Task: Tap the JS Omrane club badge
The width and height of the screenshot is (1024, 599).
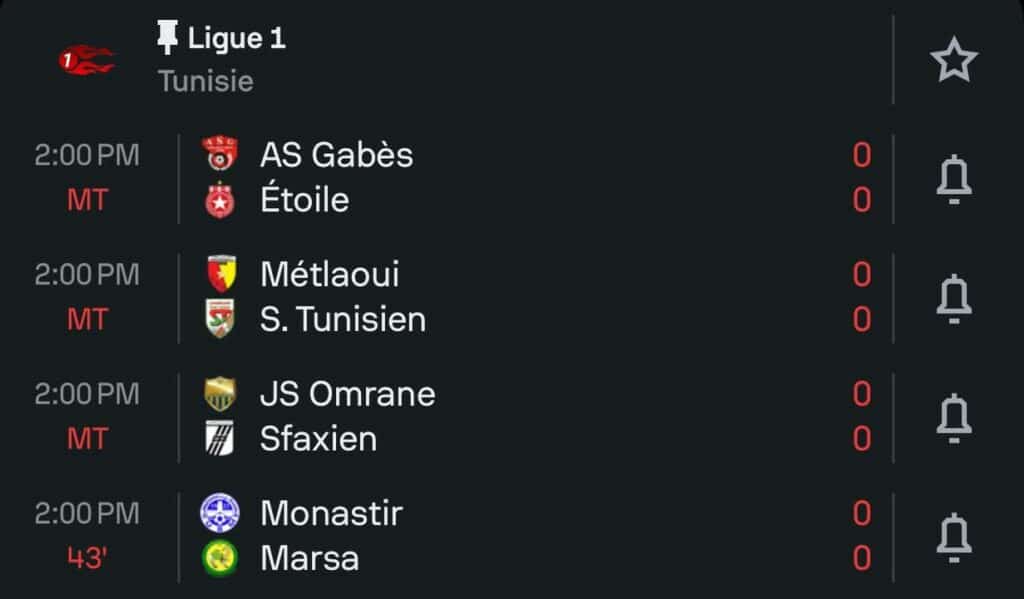Action: tap(219, 394)
